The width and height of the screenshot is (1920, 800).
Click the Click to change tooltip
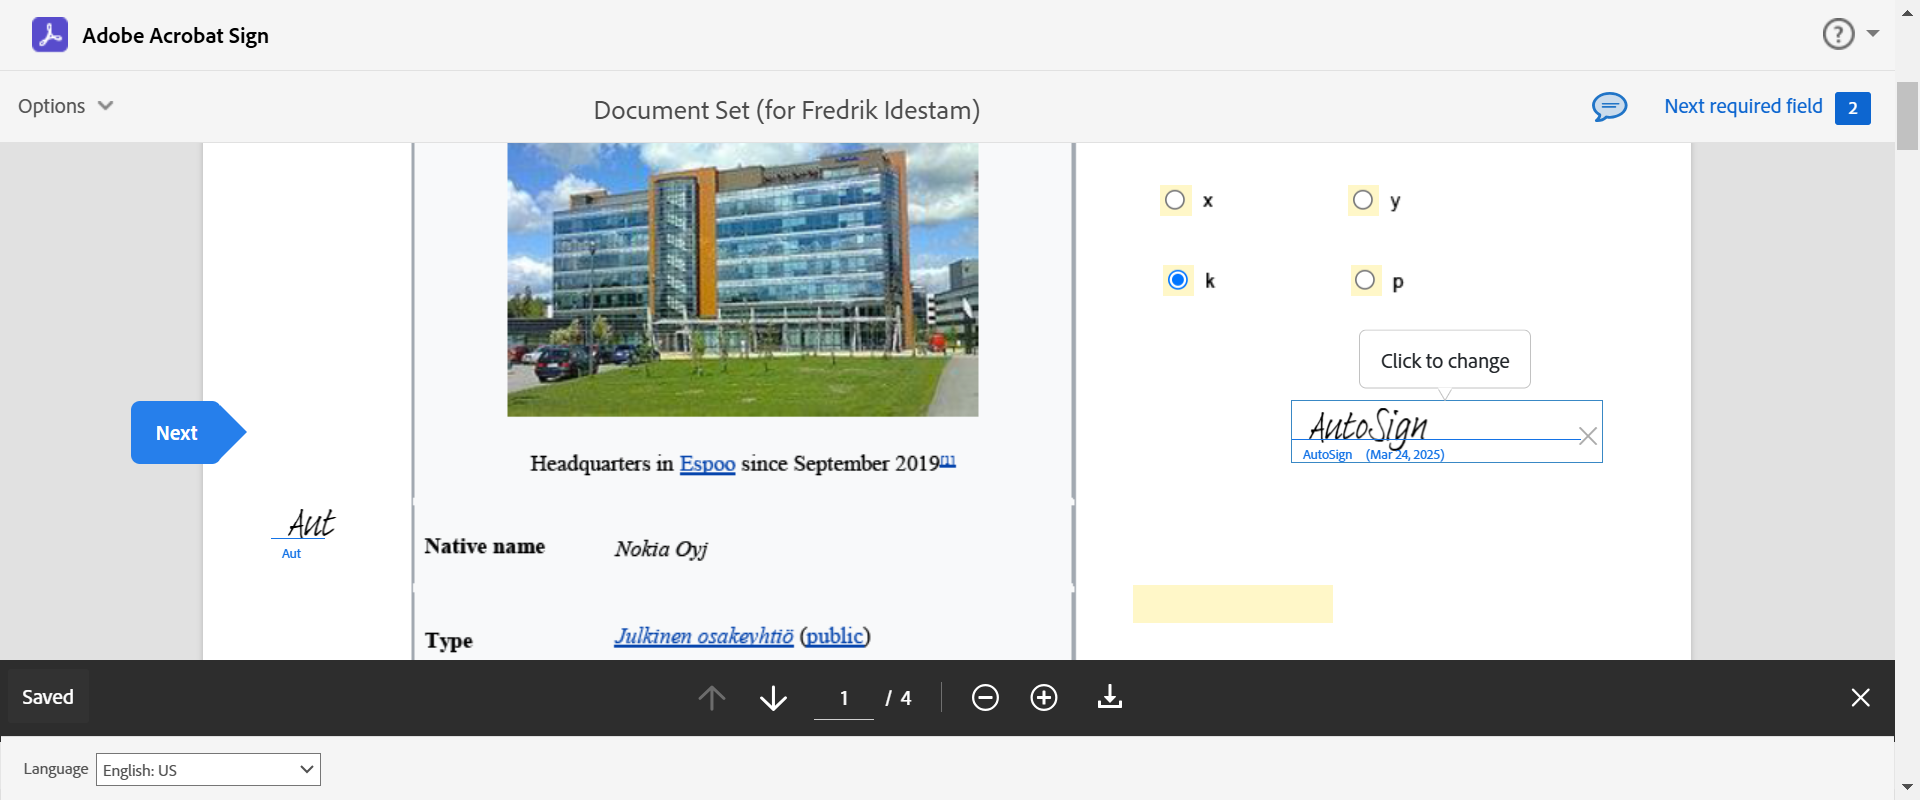point(1445,360)
